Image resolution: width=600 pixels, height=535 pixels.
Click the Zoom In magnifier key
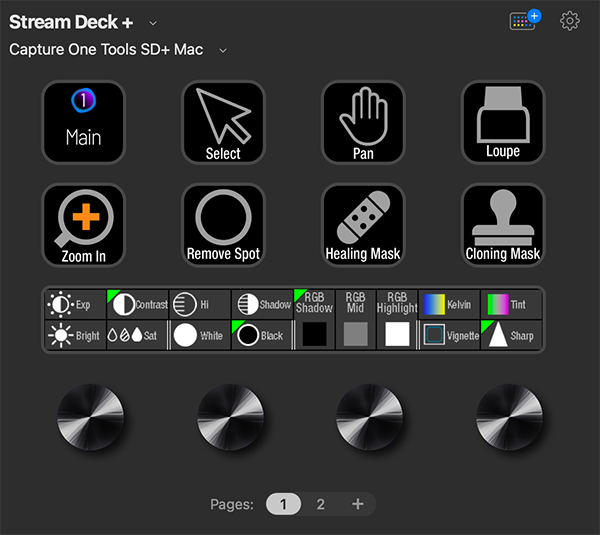point(83,225)
